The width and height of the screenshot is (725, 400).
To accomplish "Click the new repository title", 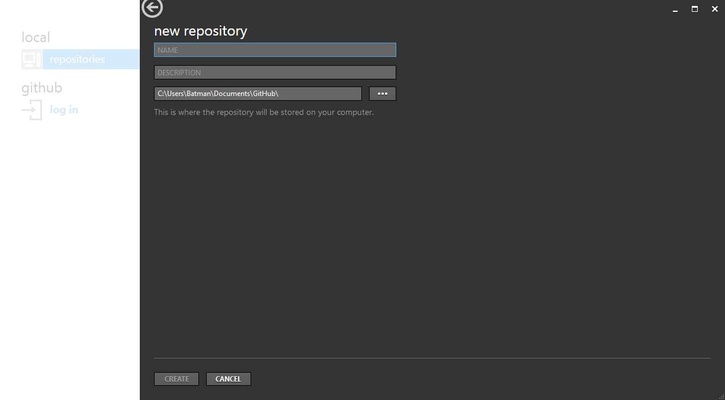I will [200, 31].
